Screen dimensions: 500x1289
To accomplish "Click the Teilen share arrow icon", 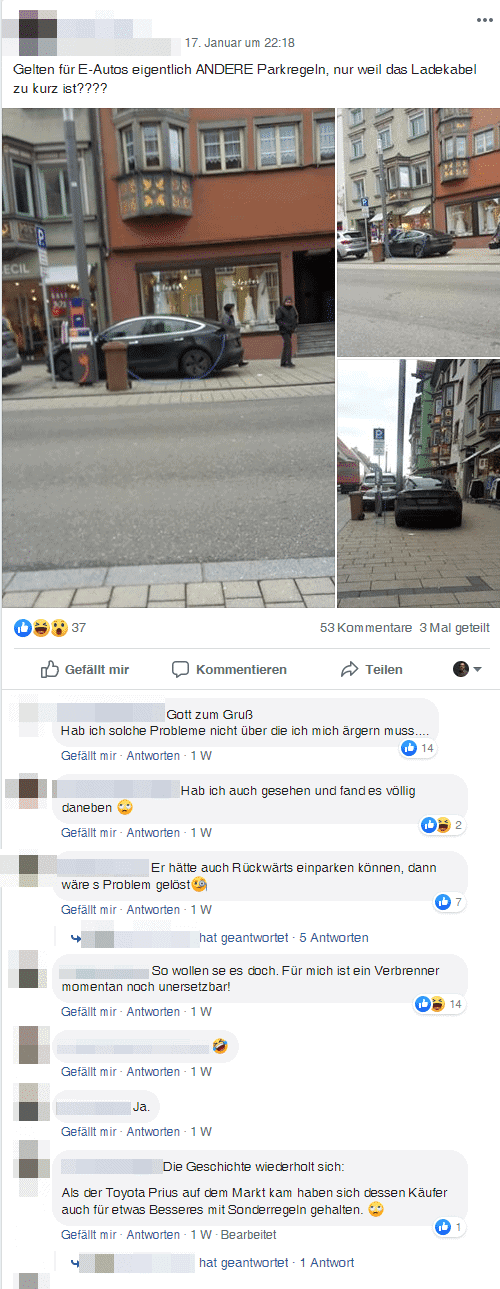I will (x=350, y=669).
